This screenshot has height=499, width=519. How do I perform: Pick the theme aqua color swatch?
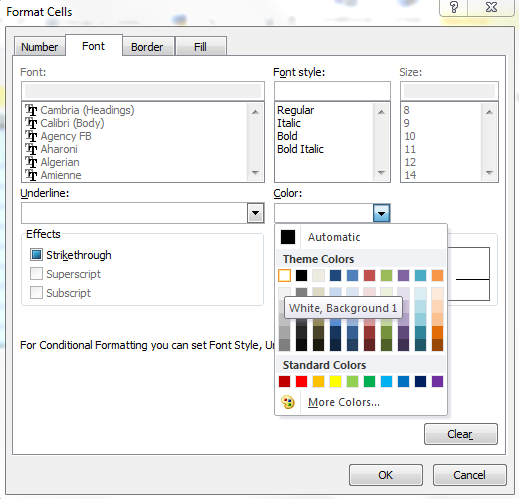(x=420, y=276)
